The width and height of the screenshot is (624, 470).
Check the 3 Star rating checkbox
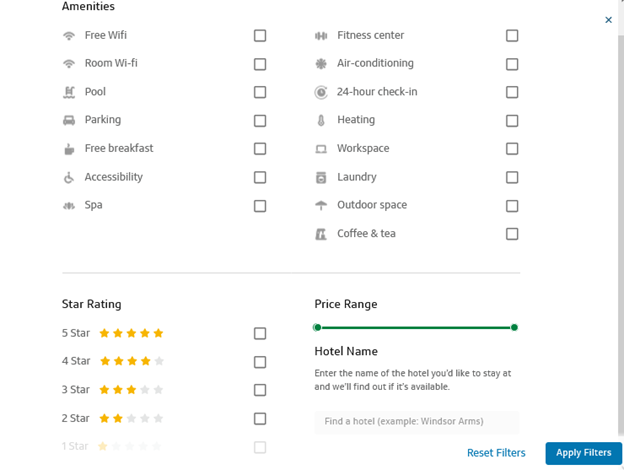click(x=260, y=390)
